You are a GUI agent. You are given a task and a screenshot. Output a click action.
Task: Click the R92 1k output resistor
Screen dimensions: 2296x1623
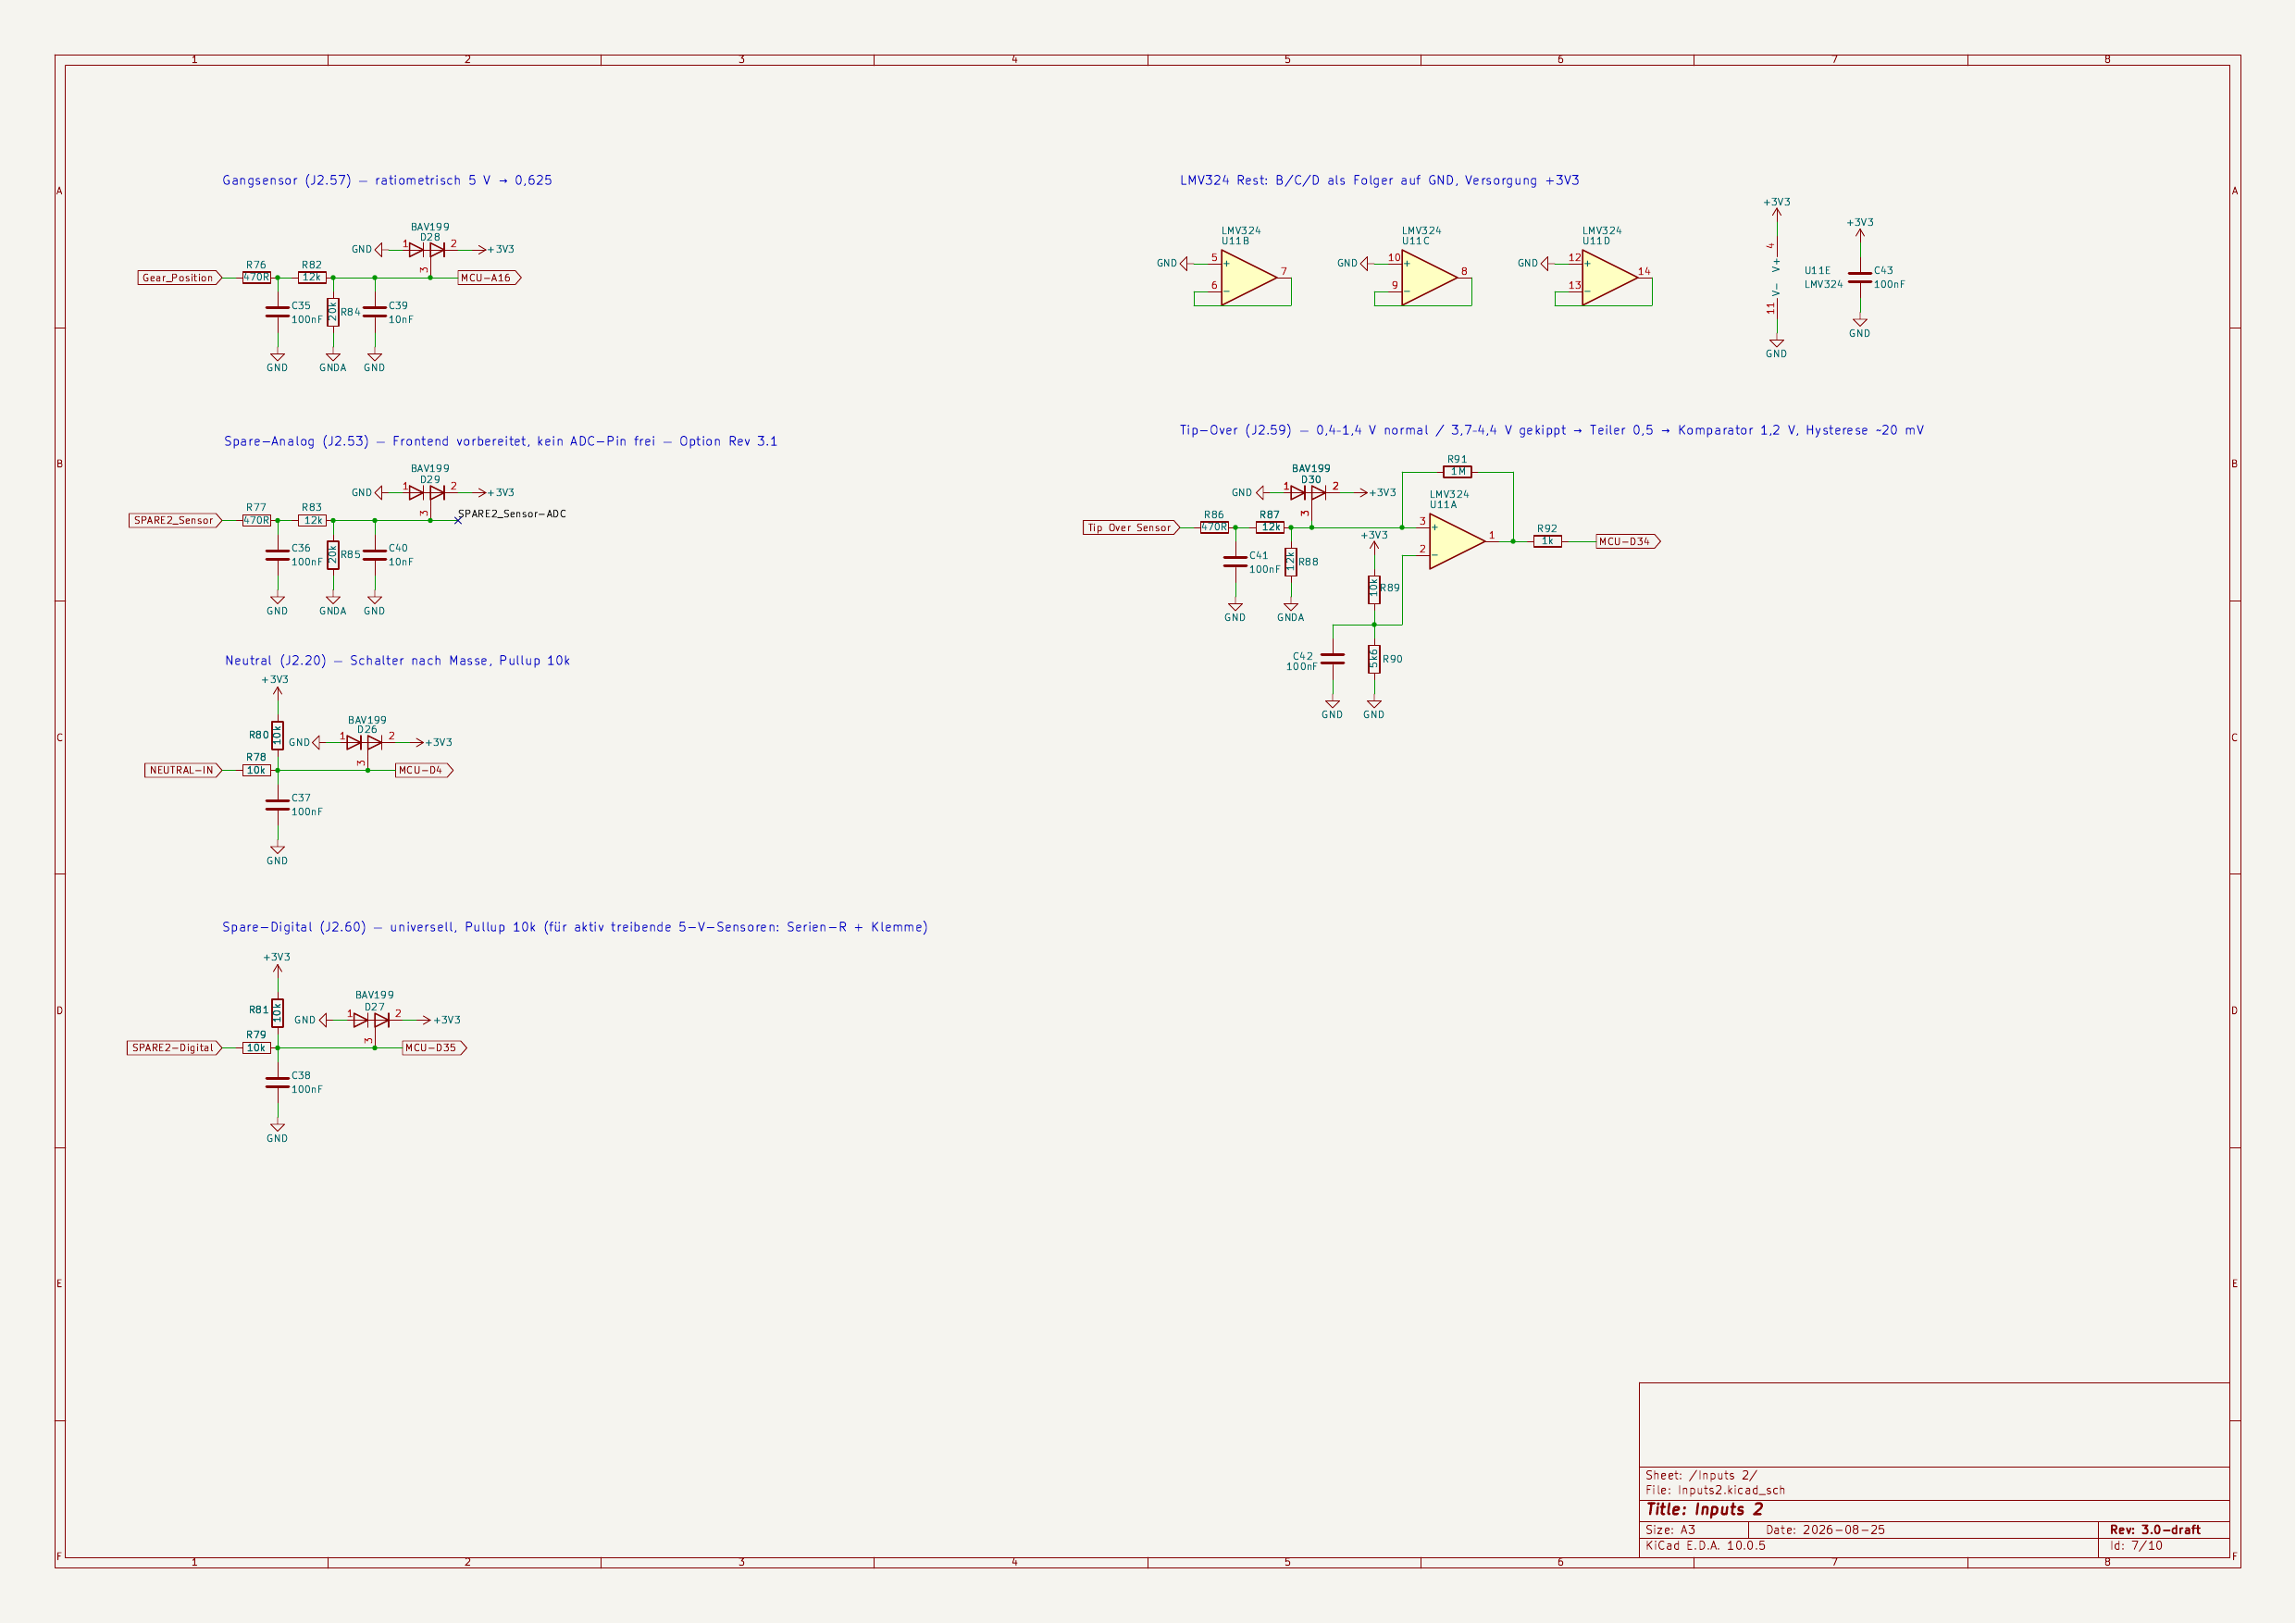point(1547,541)
